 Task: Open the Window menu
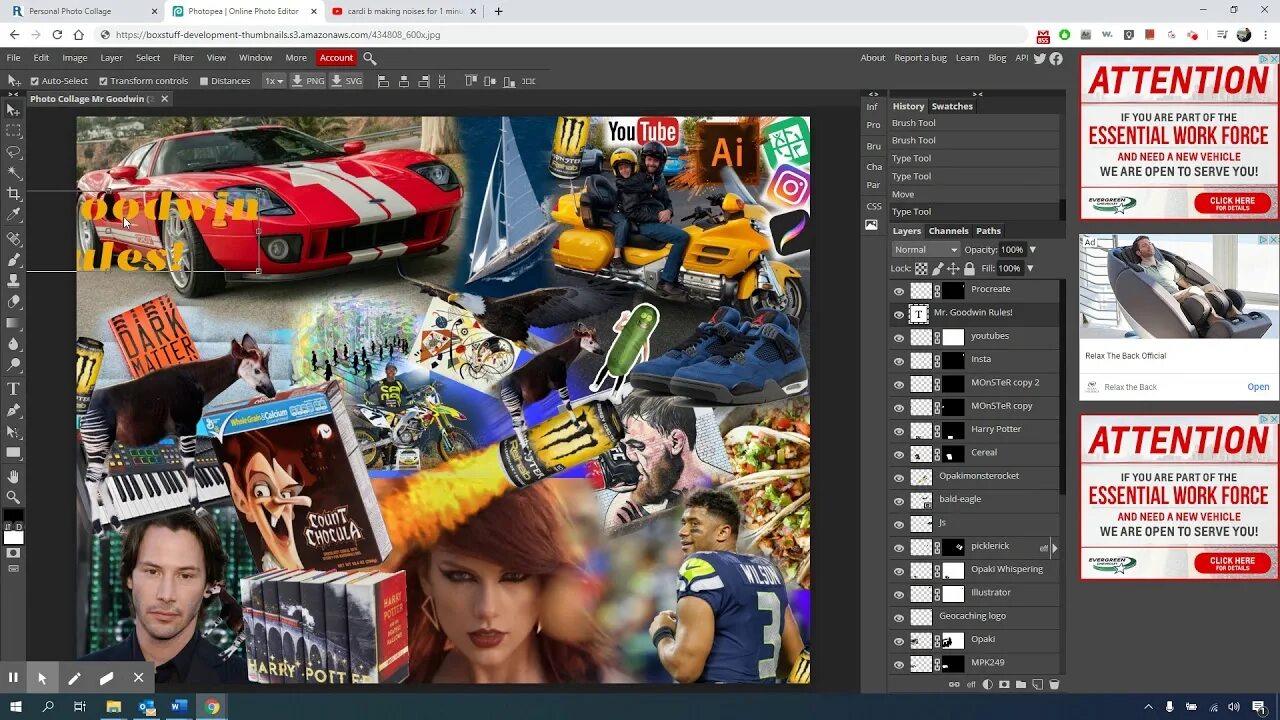point(255,58)
